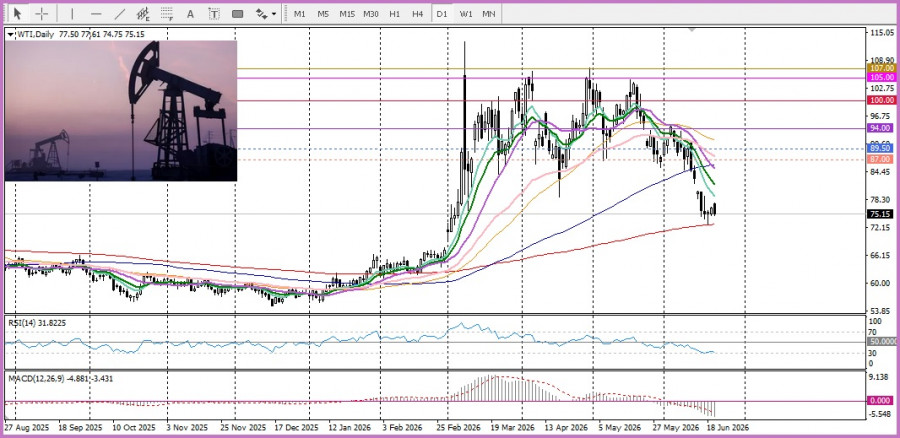Expand the WTI,Daily chart menu arrow
This screenshot has height=438, width=900.
[10, 34]
